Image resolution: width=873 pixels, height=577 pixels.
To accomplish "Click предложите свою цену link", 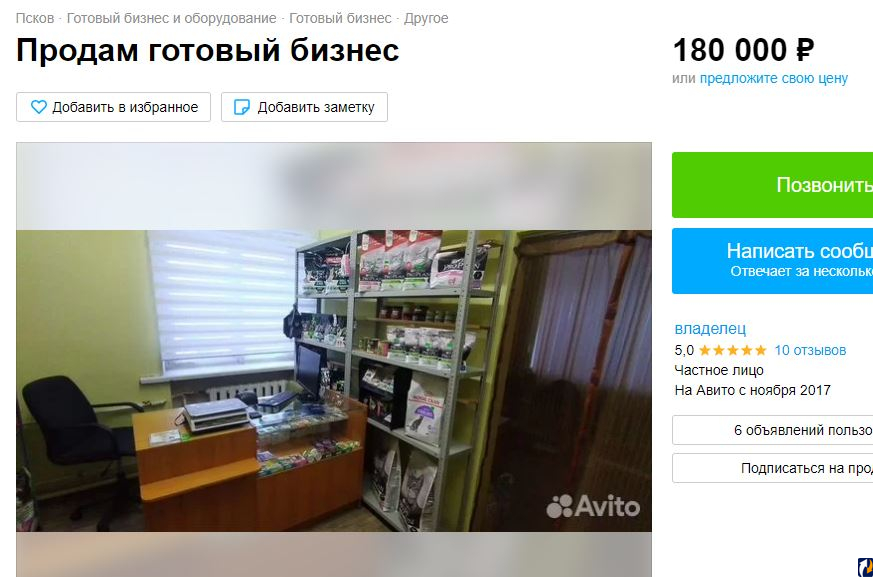I will pos(773,79).
